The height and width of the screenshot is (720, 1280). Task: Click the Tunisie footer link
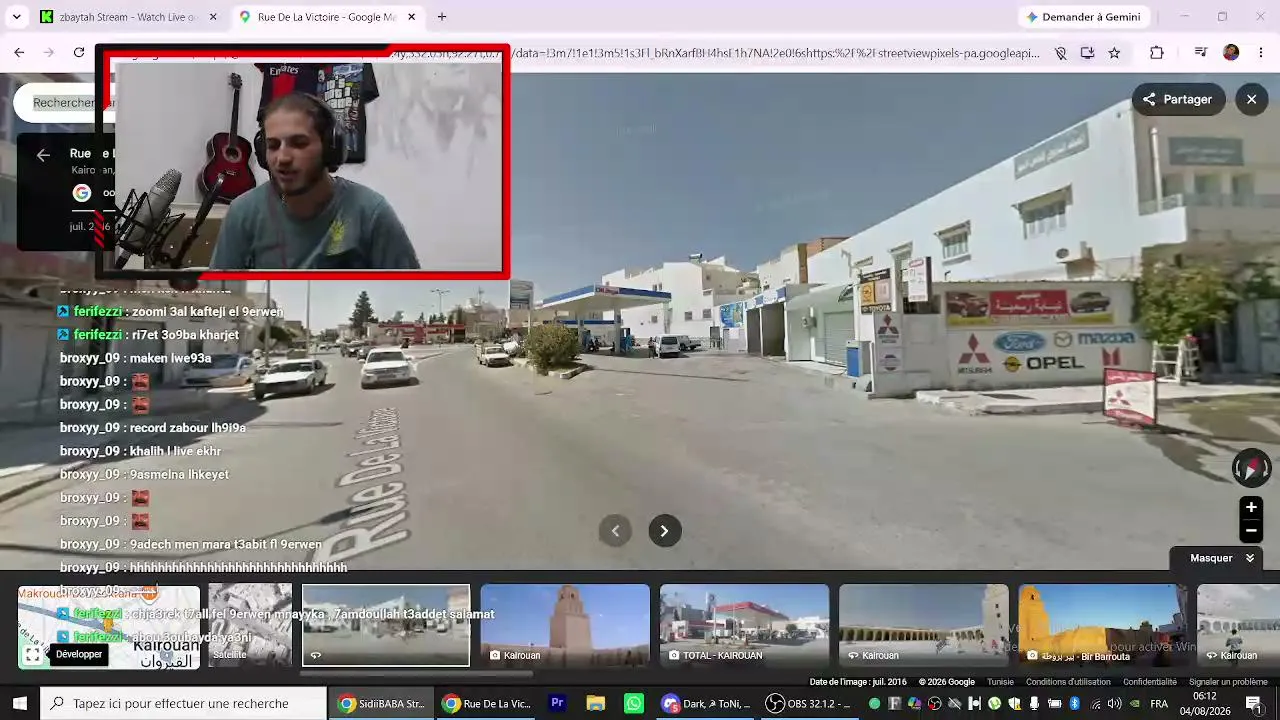(1000, 682)
